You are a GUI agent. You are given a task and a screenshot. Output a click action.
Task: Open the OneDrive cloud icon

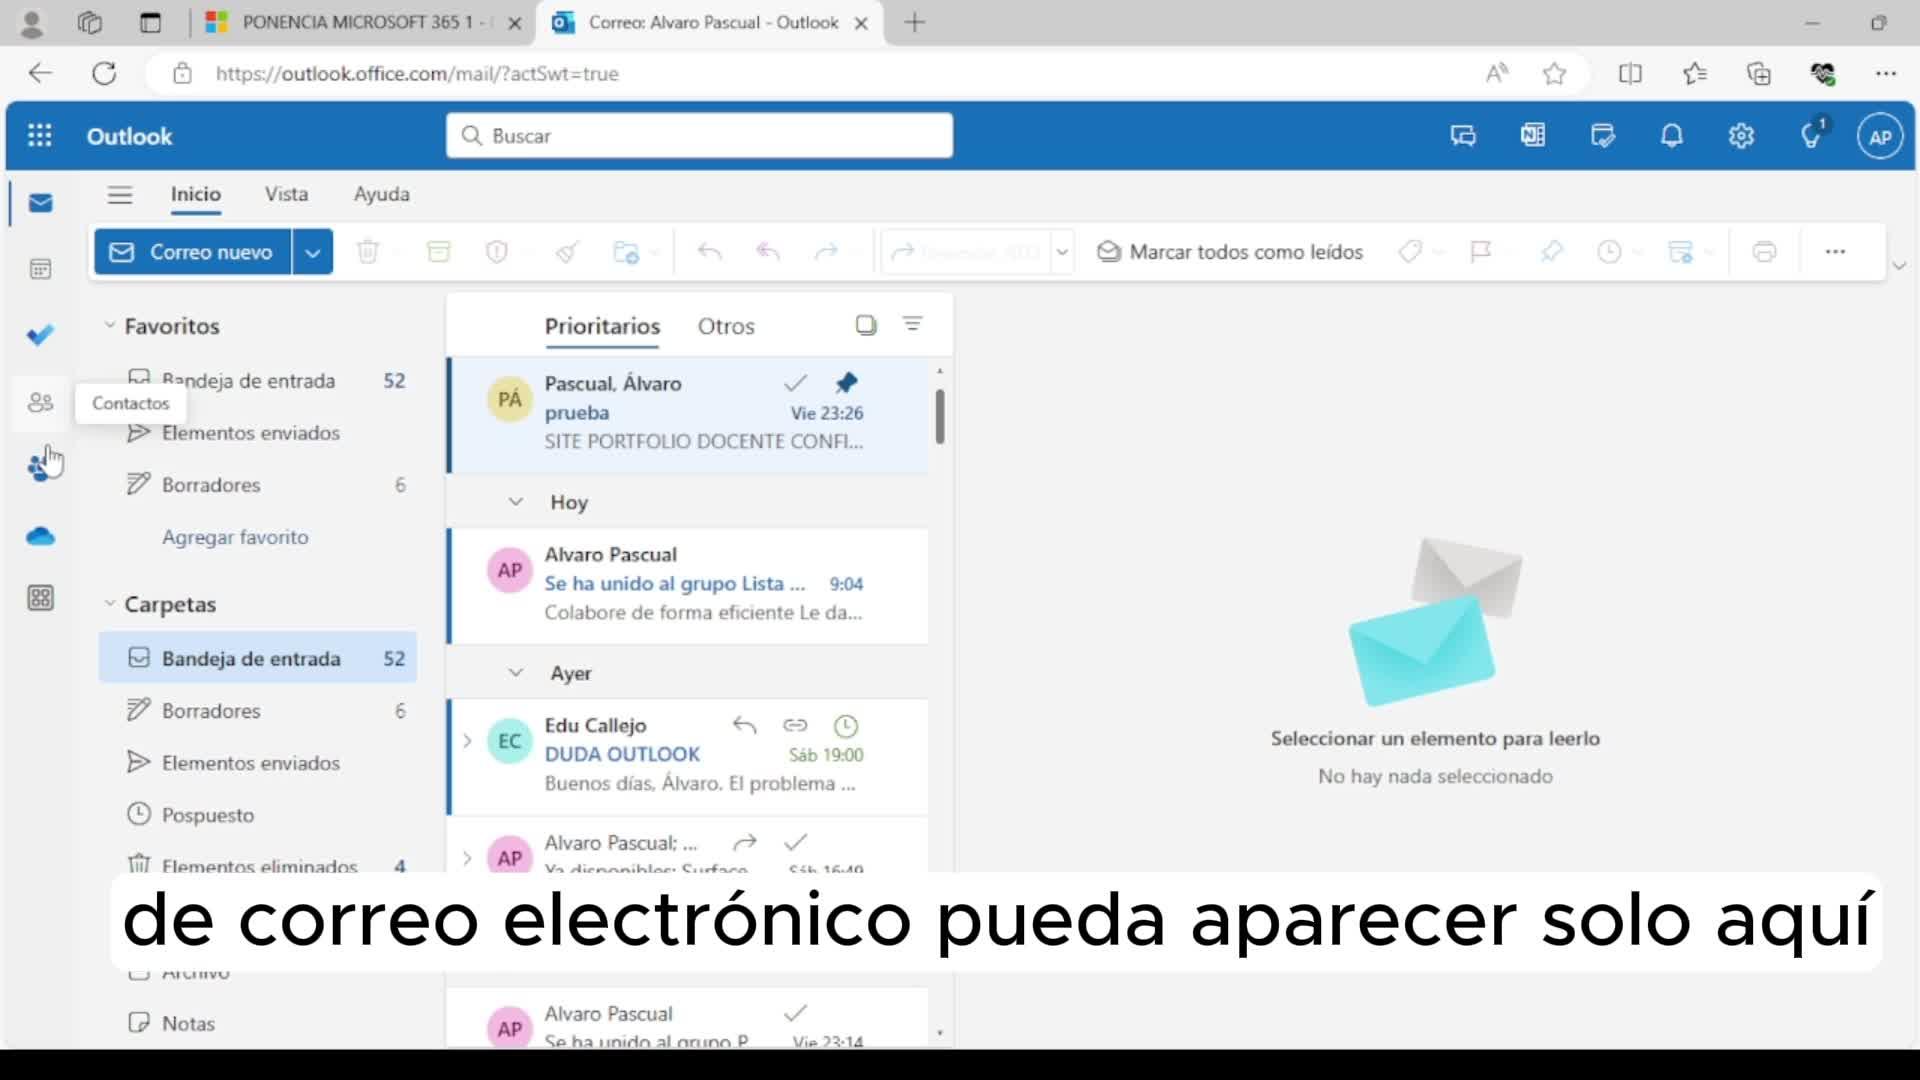click(x=40, y=537)
